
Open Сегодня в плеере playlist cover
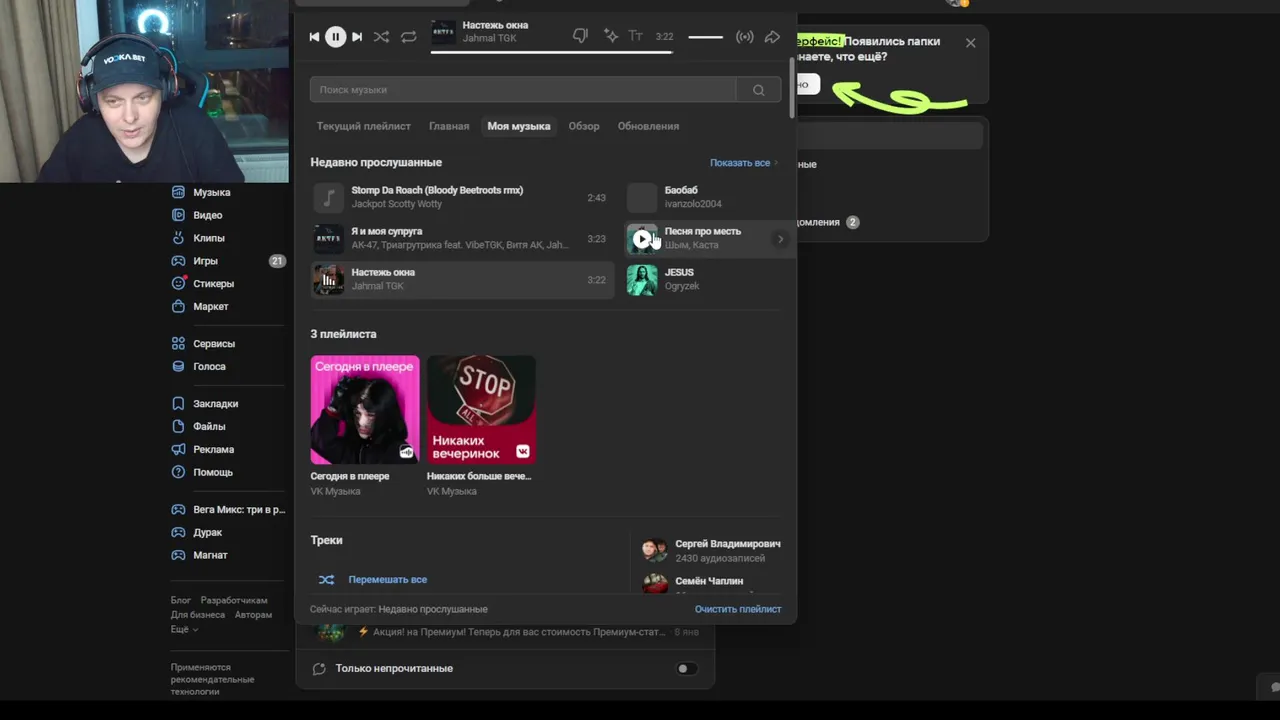(x=365, y=410)
